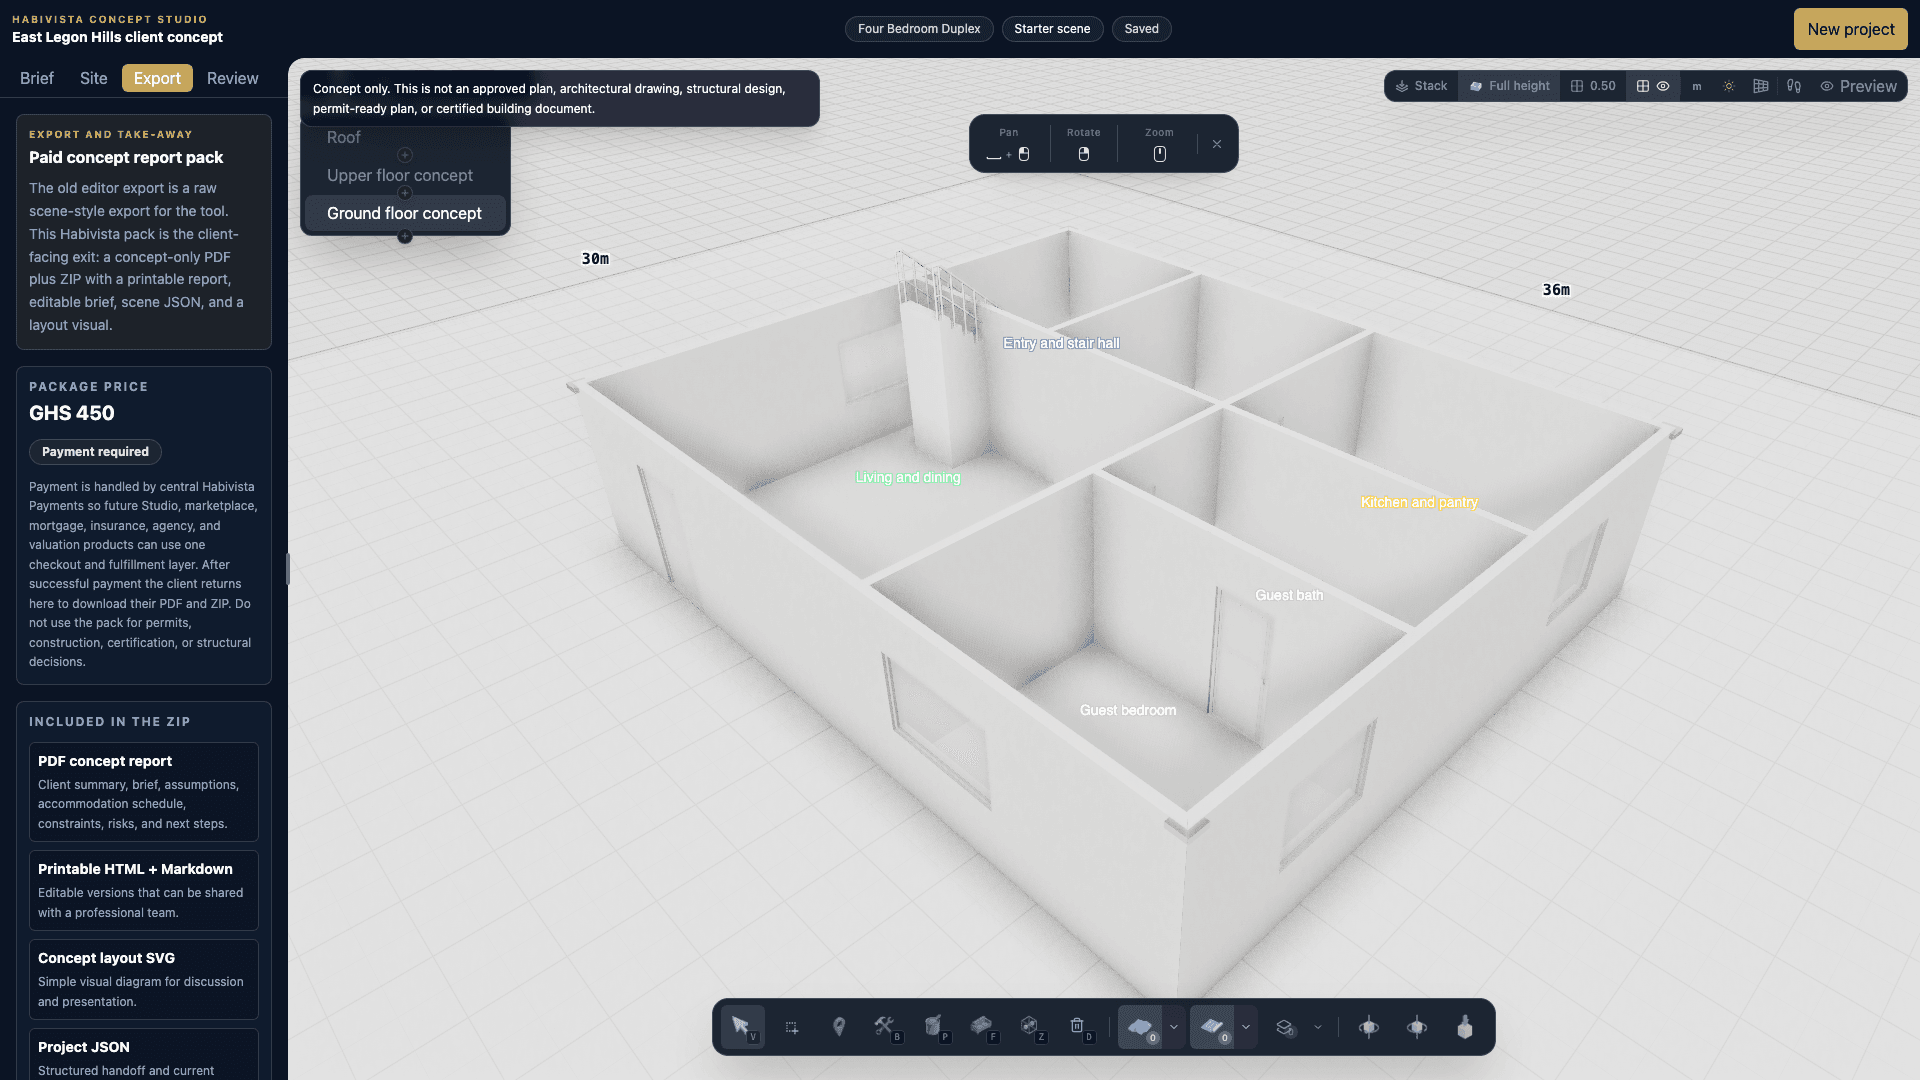1920x1080 pixels.
Task: Click the Living and dining room label
Action: 908,478
